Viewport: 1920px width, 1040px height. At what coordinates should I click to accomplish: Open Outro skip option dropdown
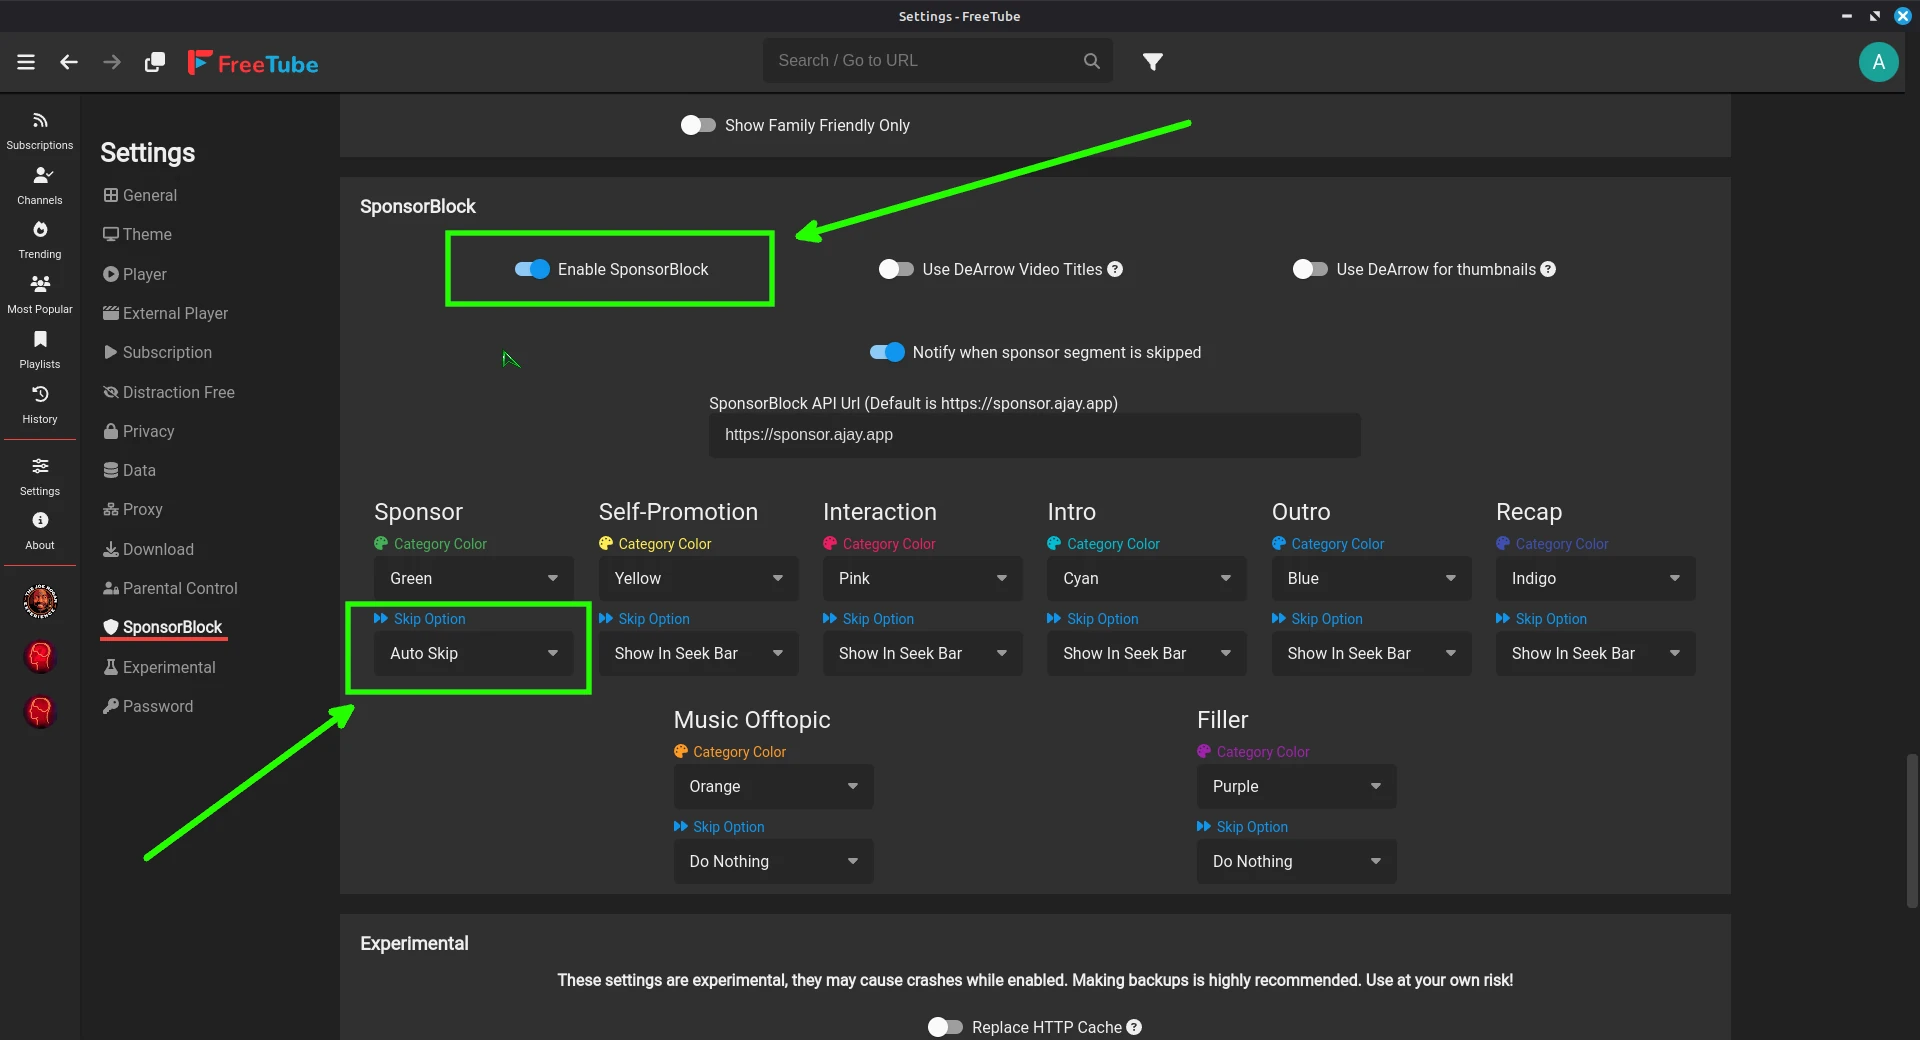click(x=1371, y=653)
